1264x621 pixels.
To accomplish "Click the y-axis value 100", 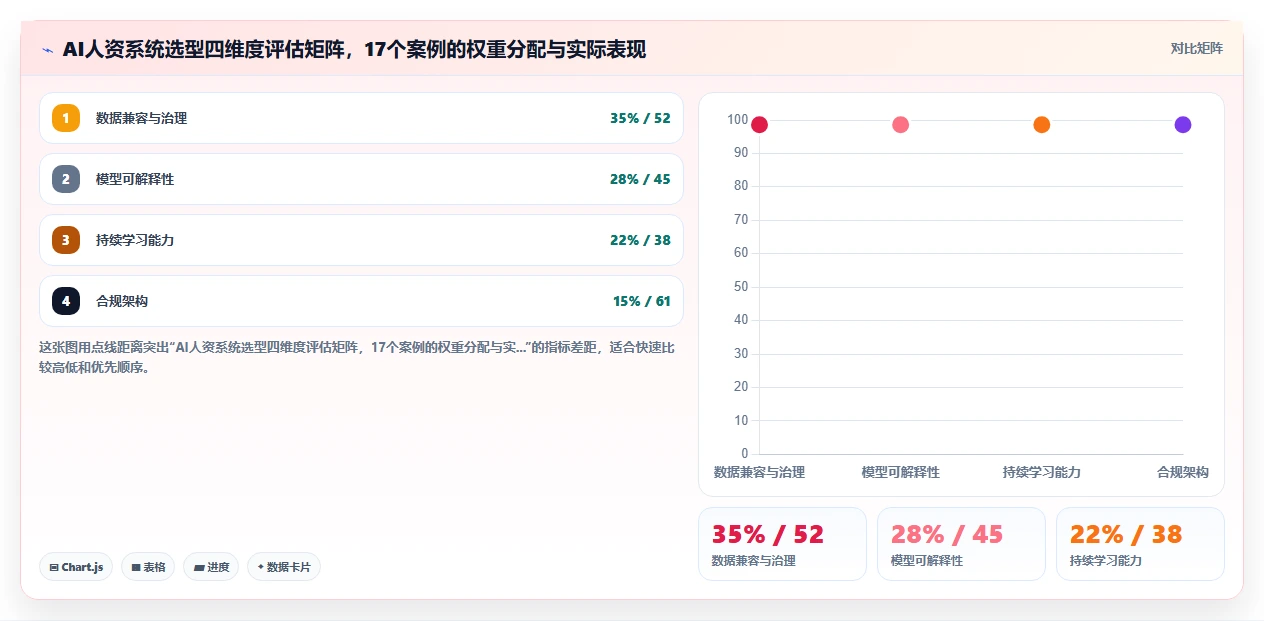I will click(737, 120).
